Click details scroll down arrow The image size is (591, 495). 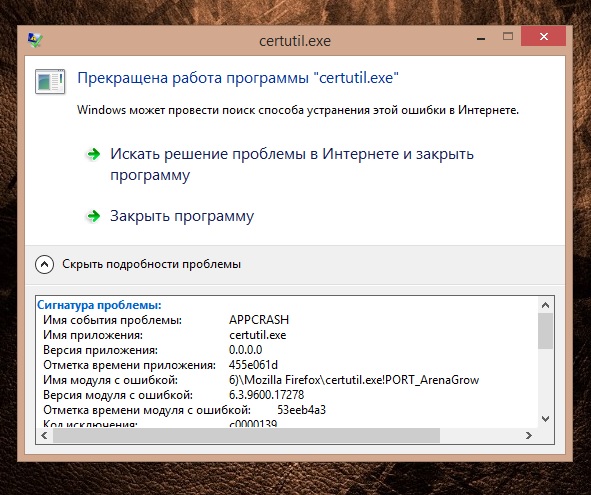(x=545, y=419)
